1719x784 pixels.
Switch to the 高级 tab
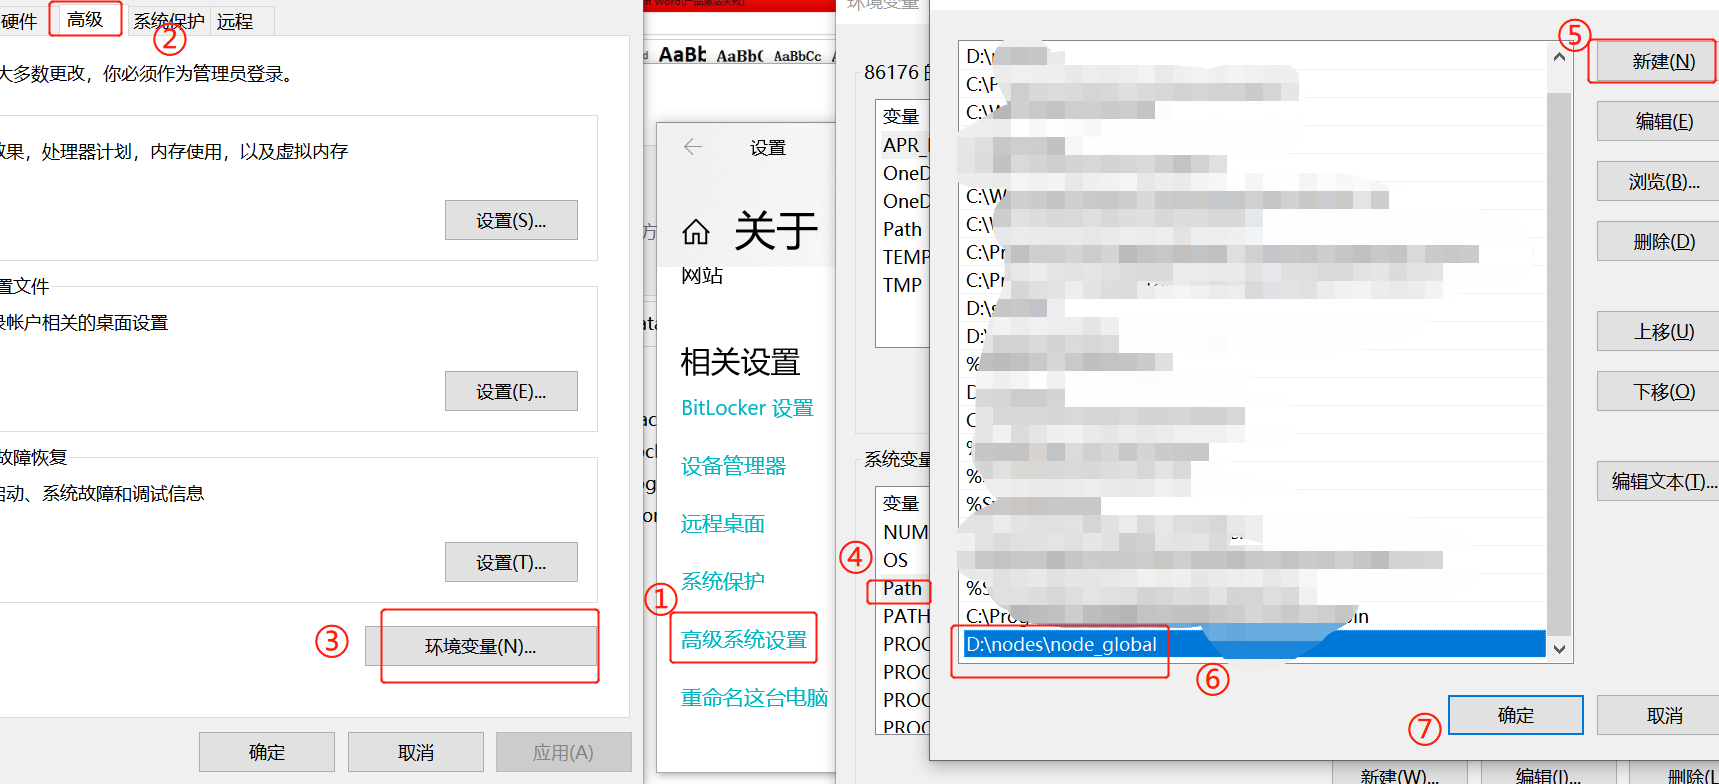[x=85, y=20]
